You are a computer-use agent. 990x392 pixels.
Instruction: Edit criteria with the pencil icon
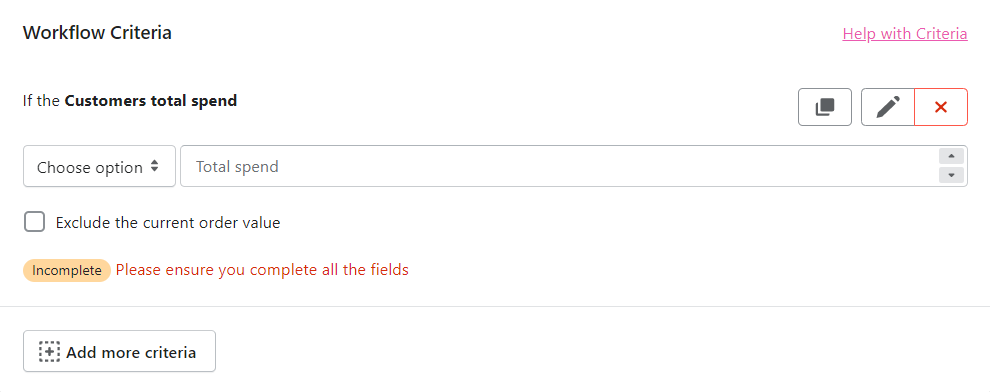tap(888, 107)
